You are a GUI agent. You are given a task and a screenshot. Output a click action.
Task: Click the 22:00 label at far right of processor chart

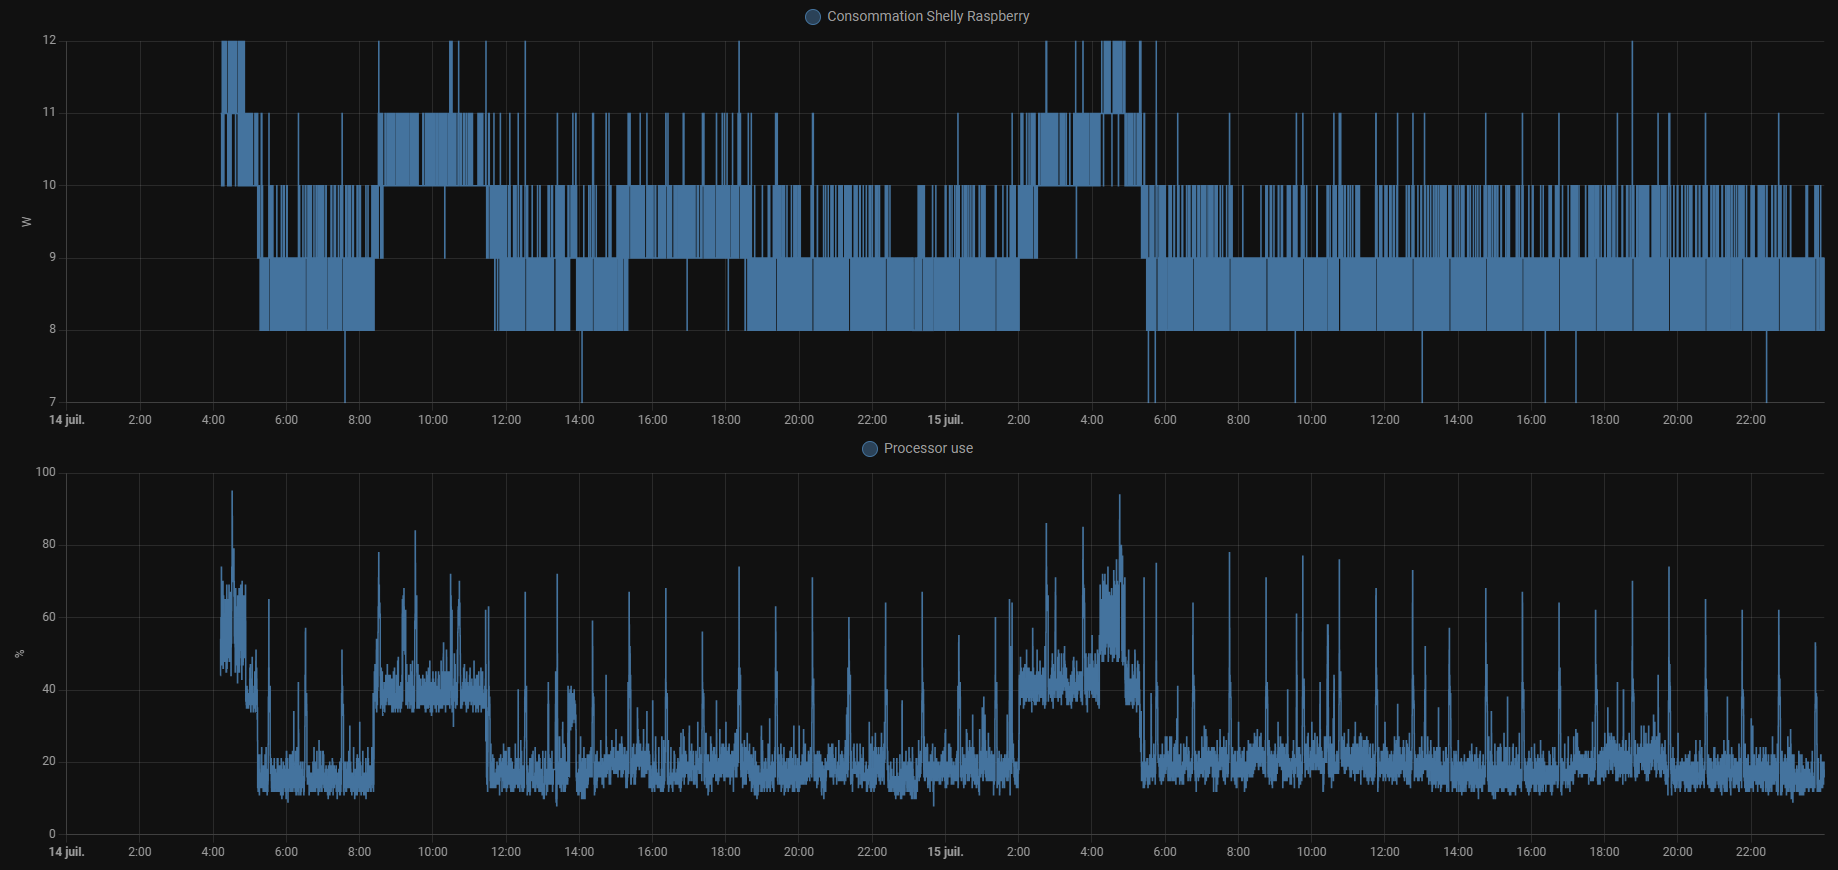(x=1750, y=852)
